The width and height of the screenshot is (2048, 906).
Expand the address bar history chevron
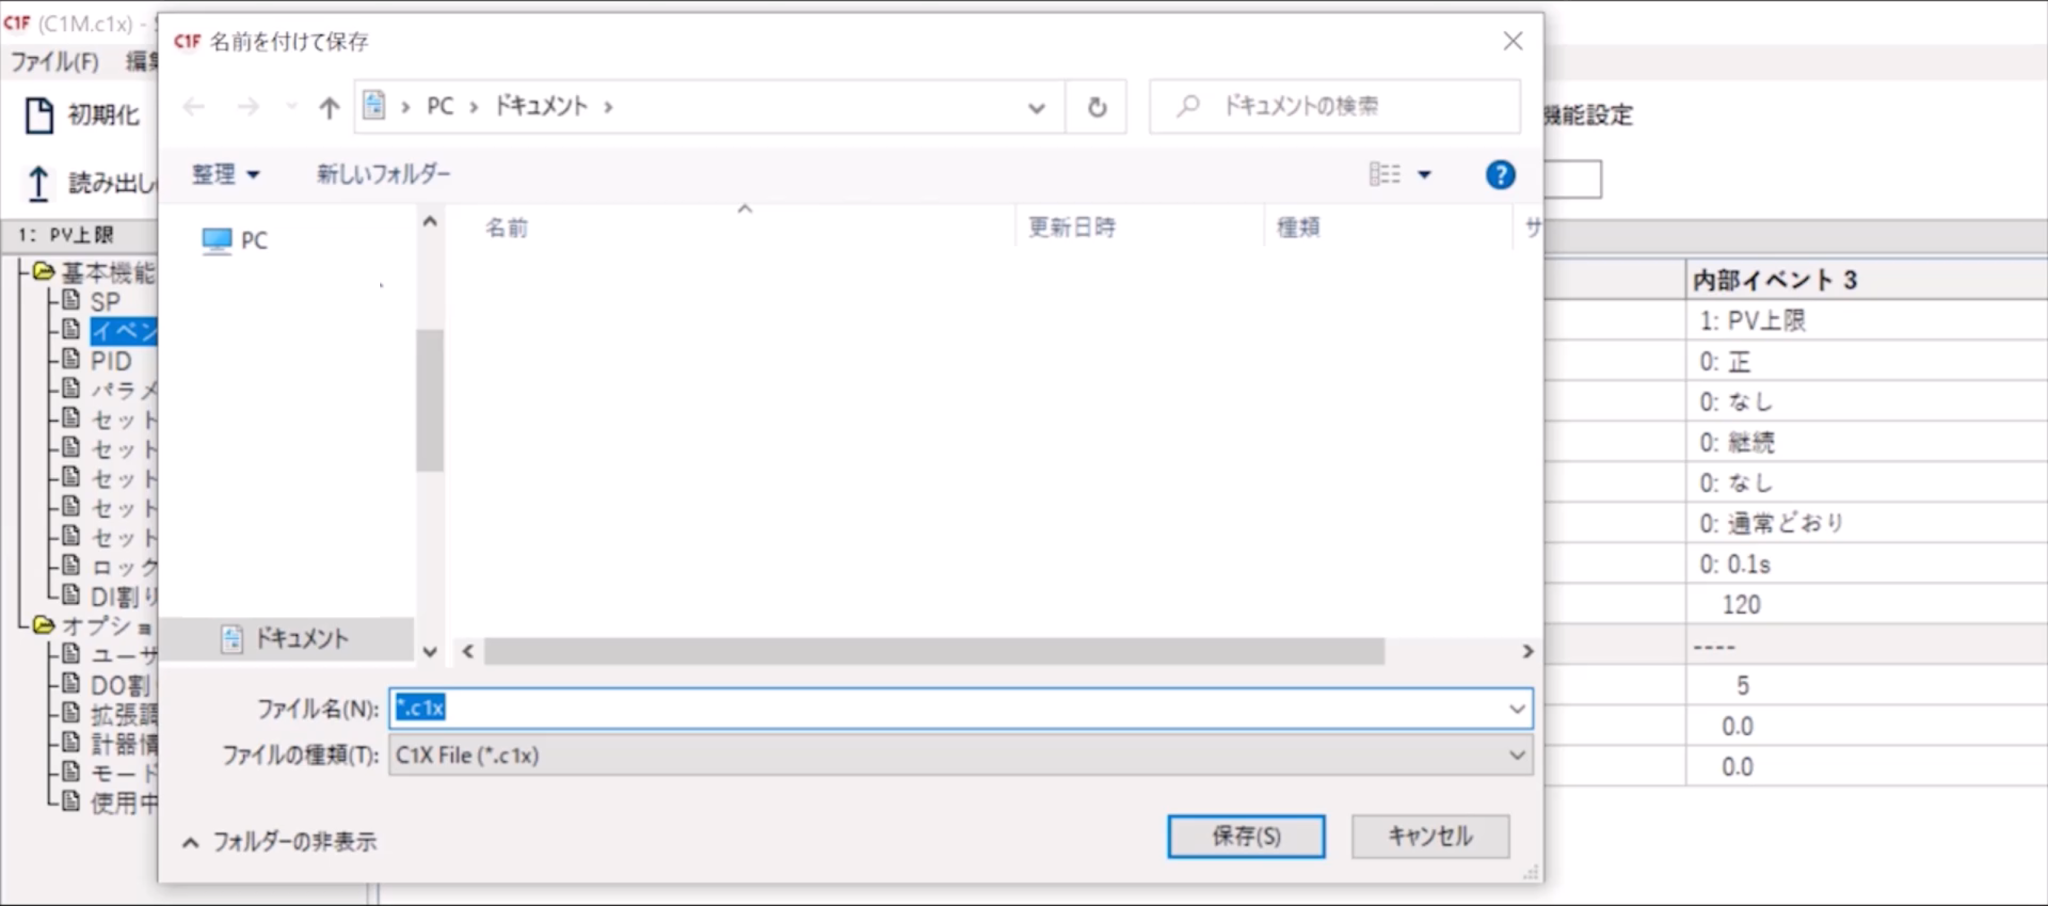point(1037,107)
